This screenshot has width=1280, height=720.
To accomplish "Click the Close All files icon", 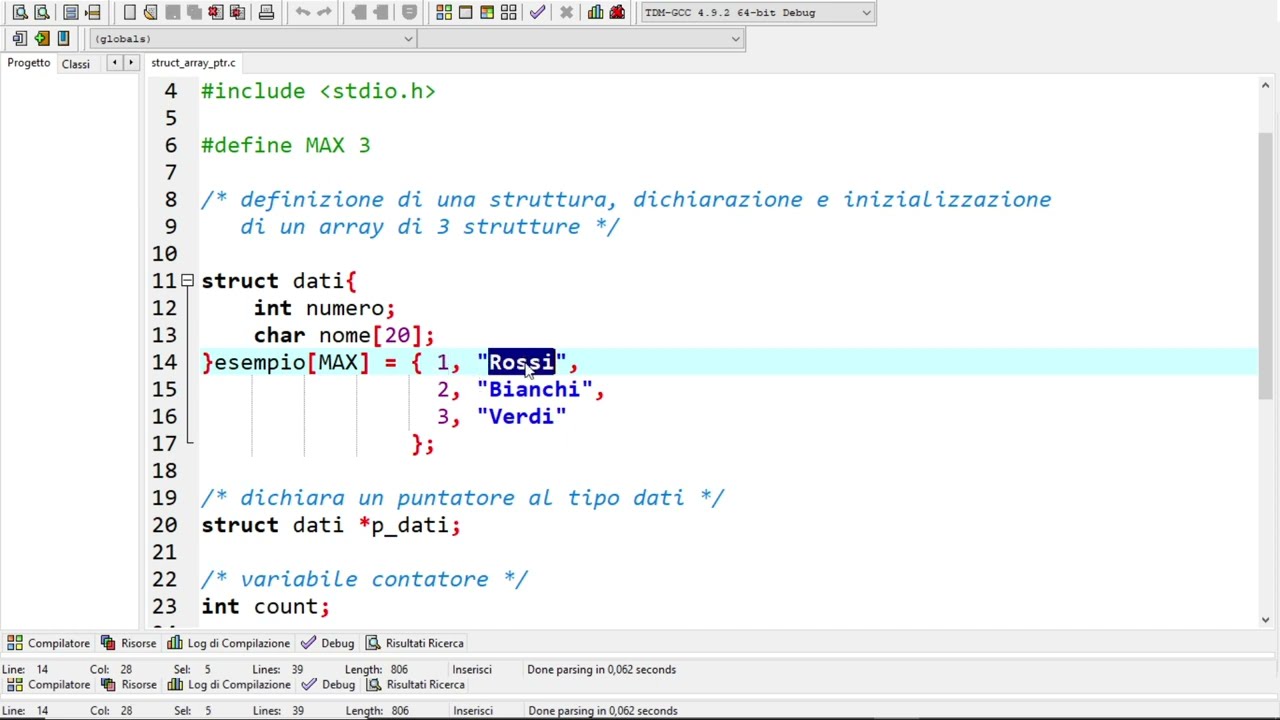I will pos(237,12).
